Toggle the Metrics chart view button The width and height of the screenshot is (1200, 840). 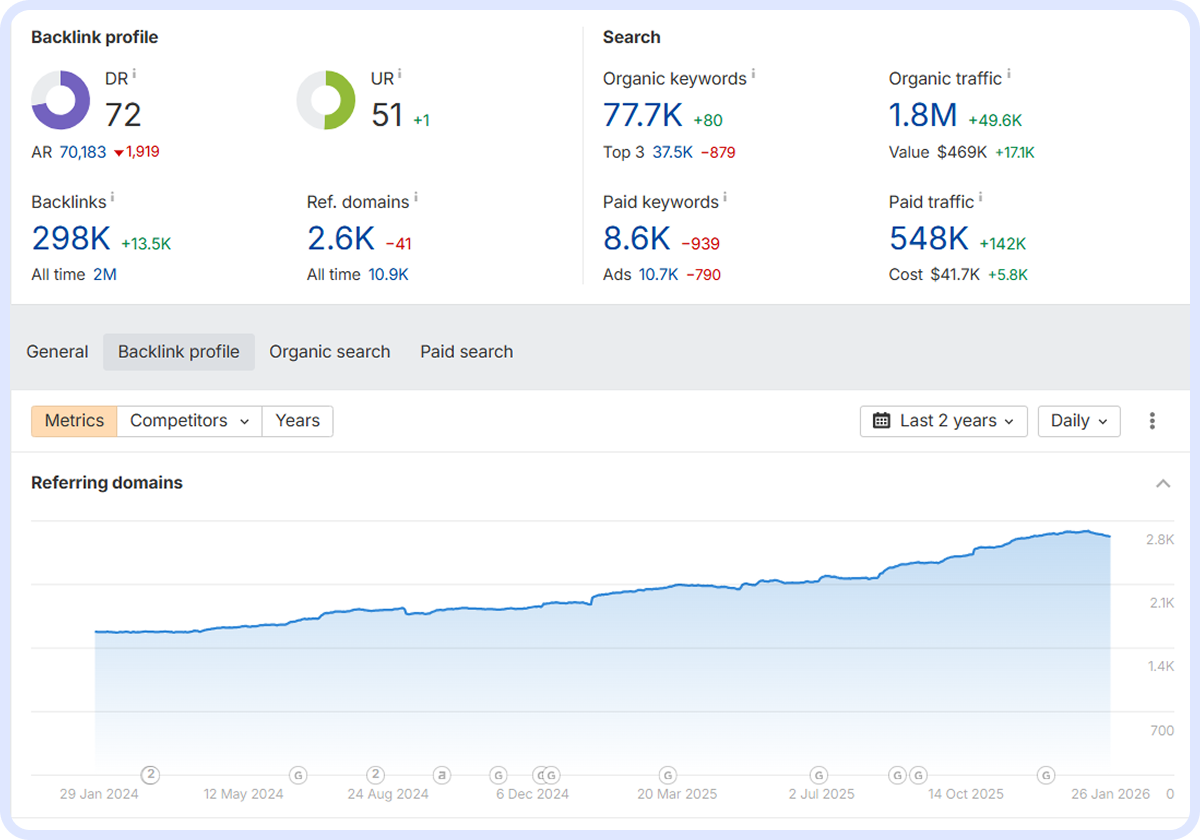74,421
